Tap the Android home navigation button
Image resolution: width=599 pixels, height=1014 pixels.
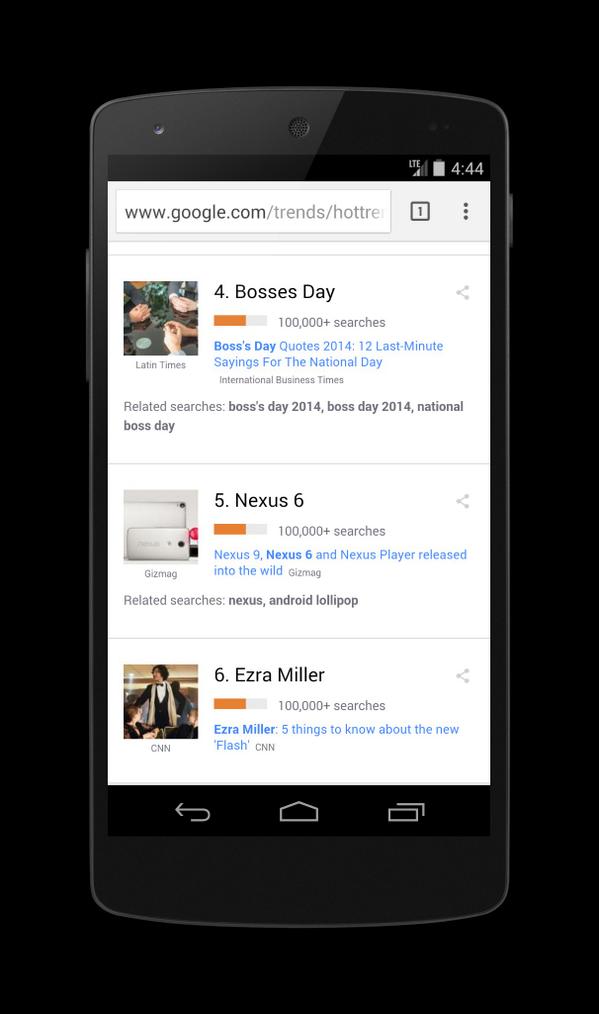[299, 812]
